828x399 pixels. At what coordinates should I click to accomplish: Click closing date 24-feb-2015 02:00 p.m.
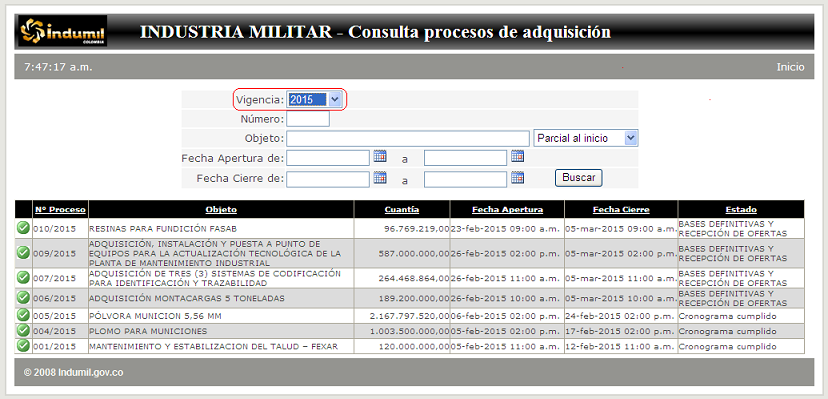[x=620, y=316]
